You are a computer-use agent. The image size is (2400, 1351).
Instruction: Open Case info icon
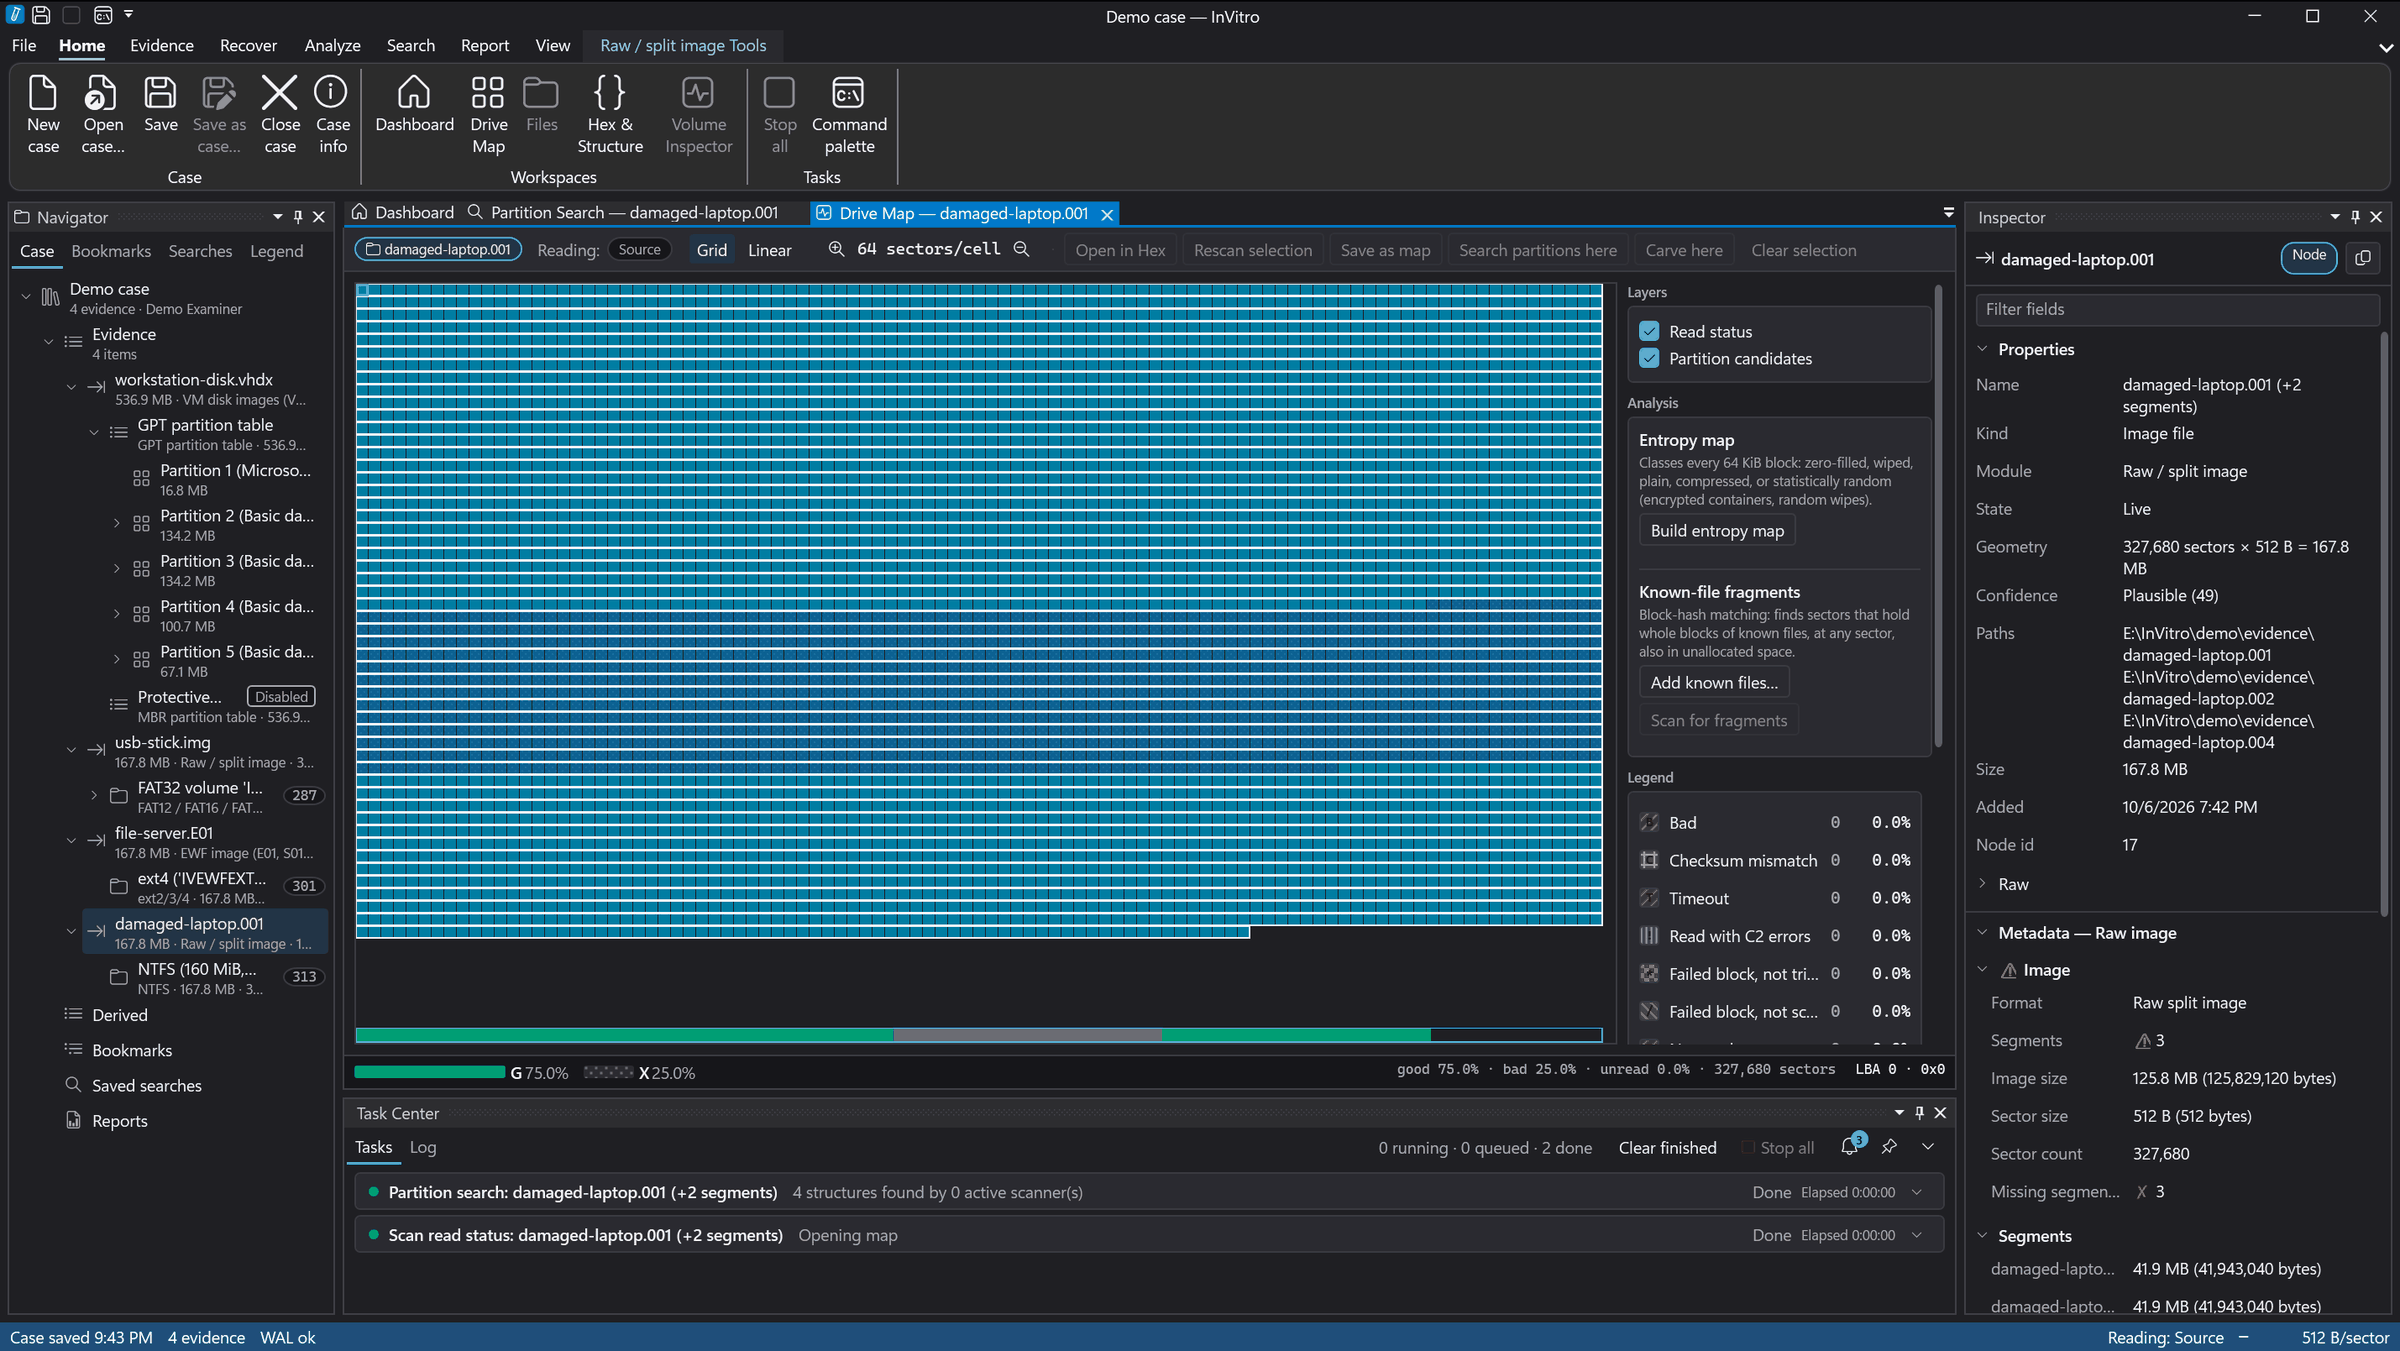click(x=332, y=114)
